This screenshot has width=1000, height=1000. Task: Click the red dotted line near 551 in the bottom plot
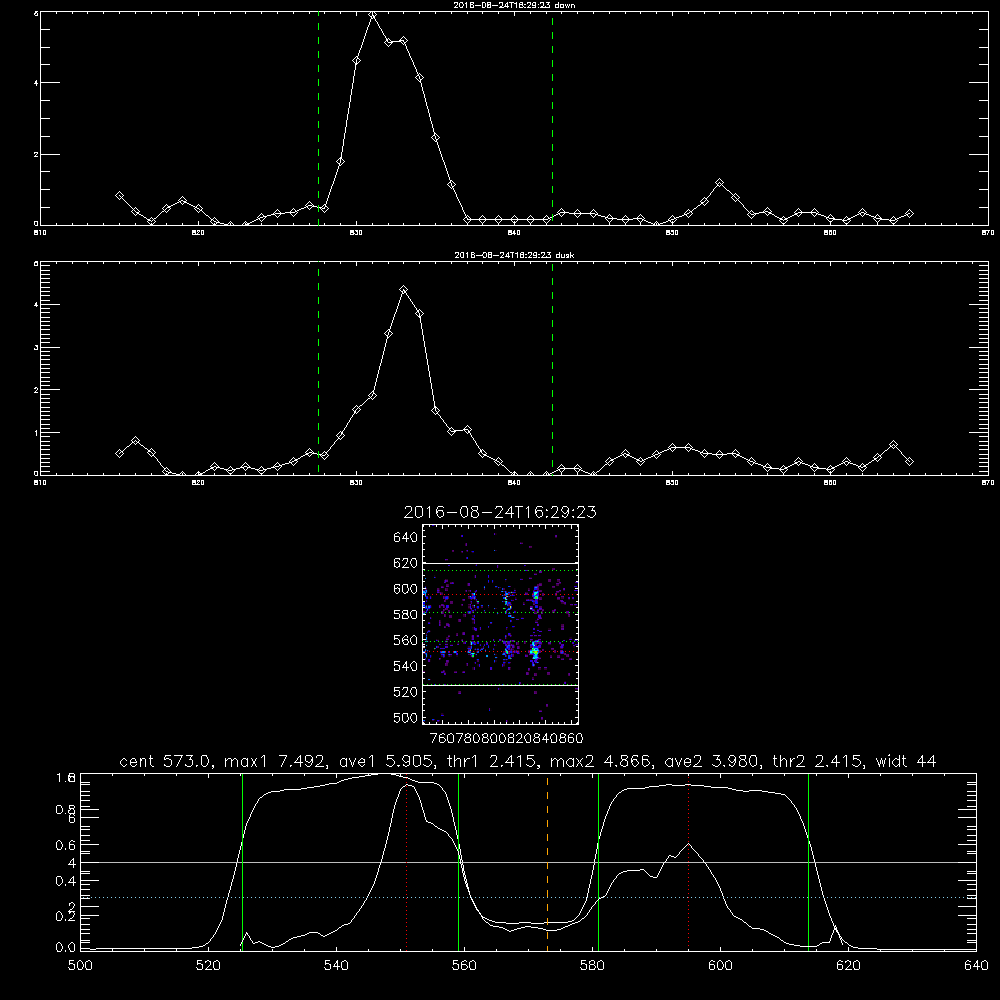click(x=406, y=862)
